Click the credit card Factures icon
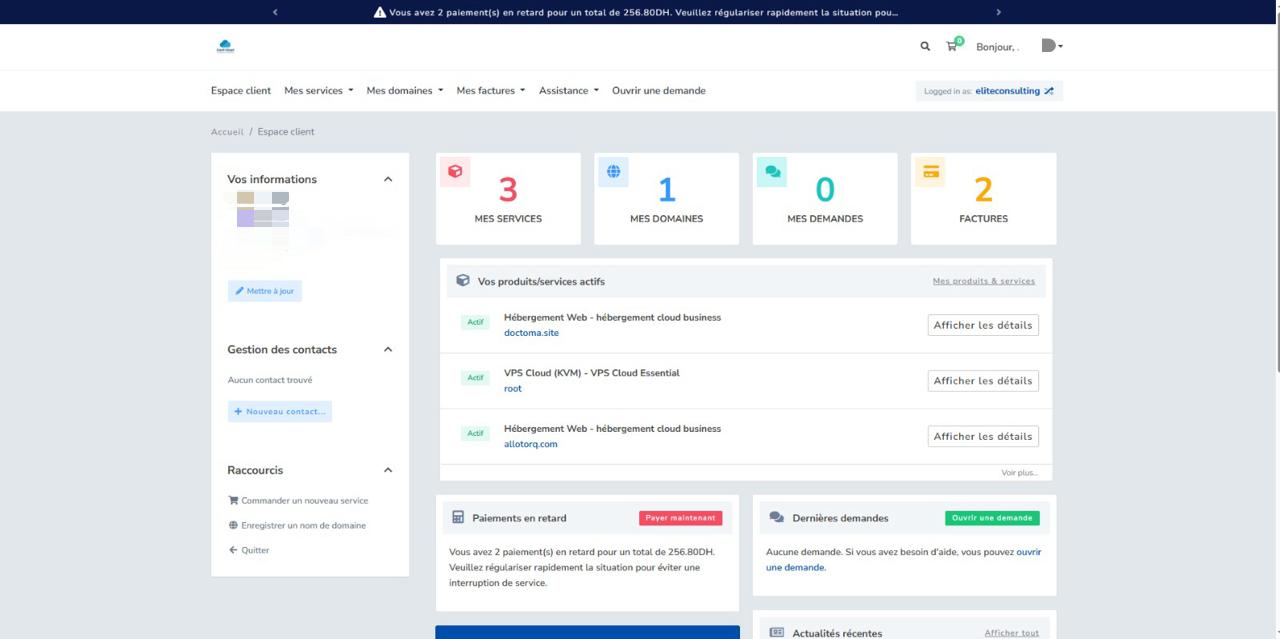Viewport: 1280px width, 639px height. click(x=930, y=172)
